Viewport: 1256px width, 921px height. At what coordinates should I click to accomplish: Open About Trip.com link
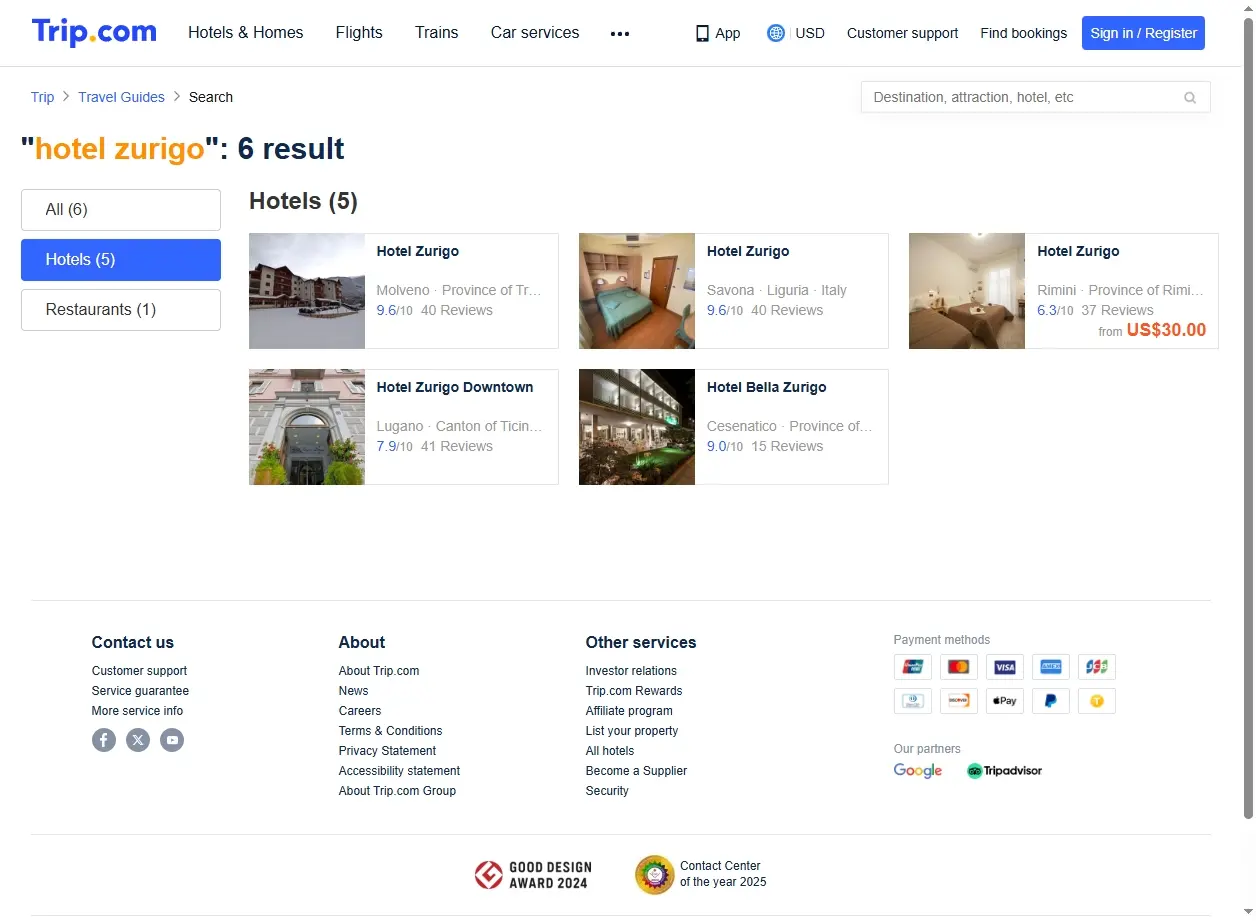pyautogui.click(x=379, y=671)
